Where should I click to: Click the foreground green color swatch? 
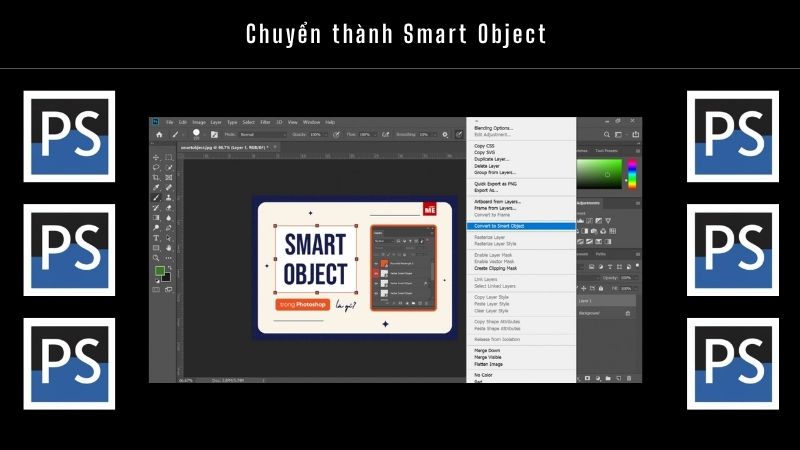(160, 270)
